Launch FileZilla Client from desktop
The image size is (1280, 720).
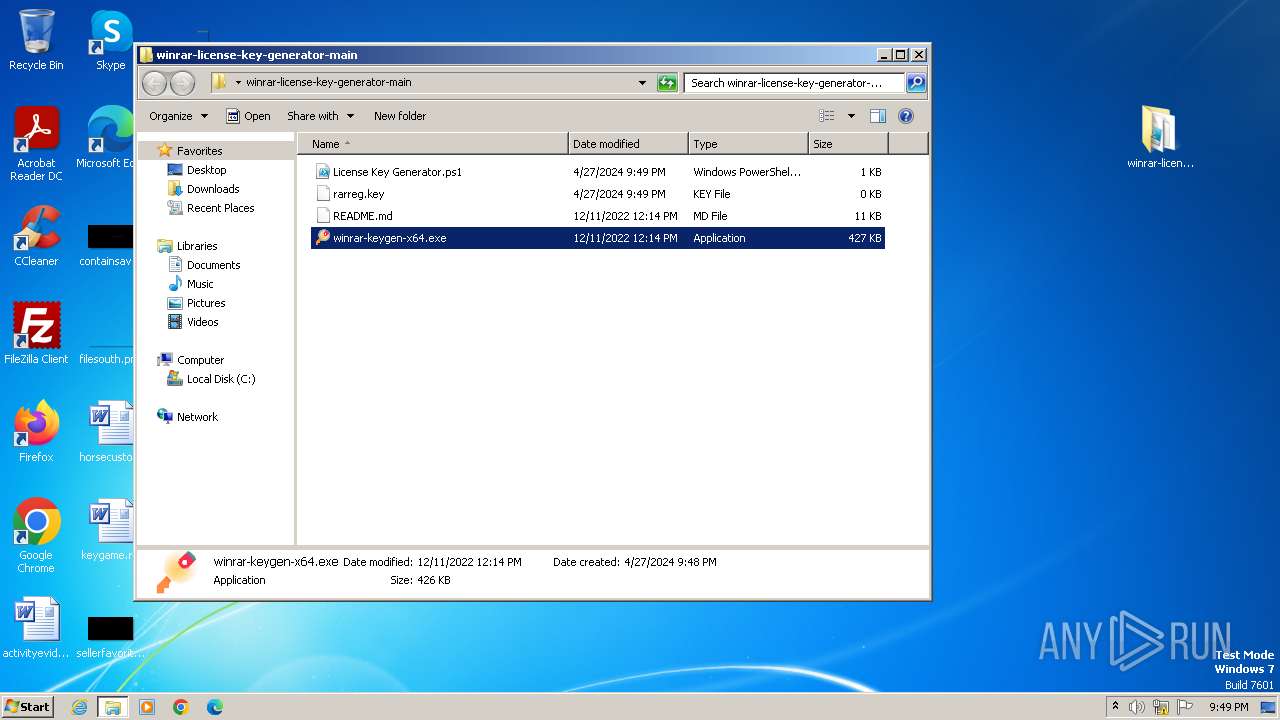tap(36, 333)
